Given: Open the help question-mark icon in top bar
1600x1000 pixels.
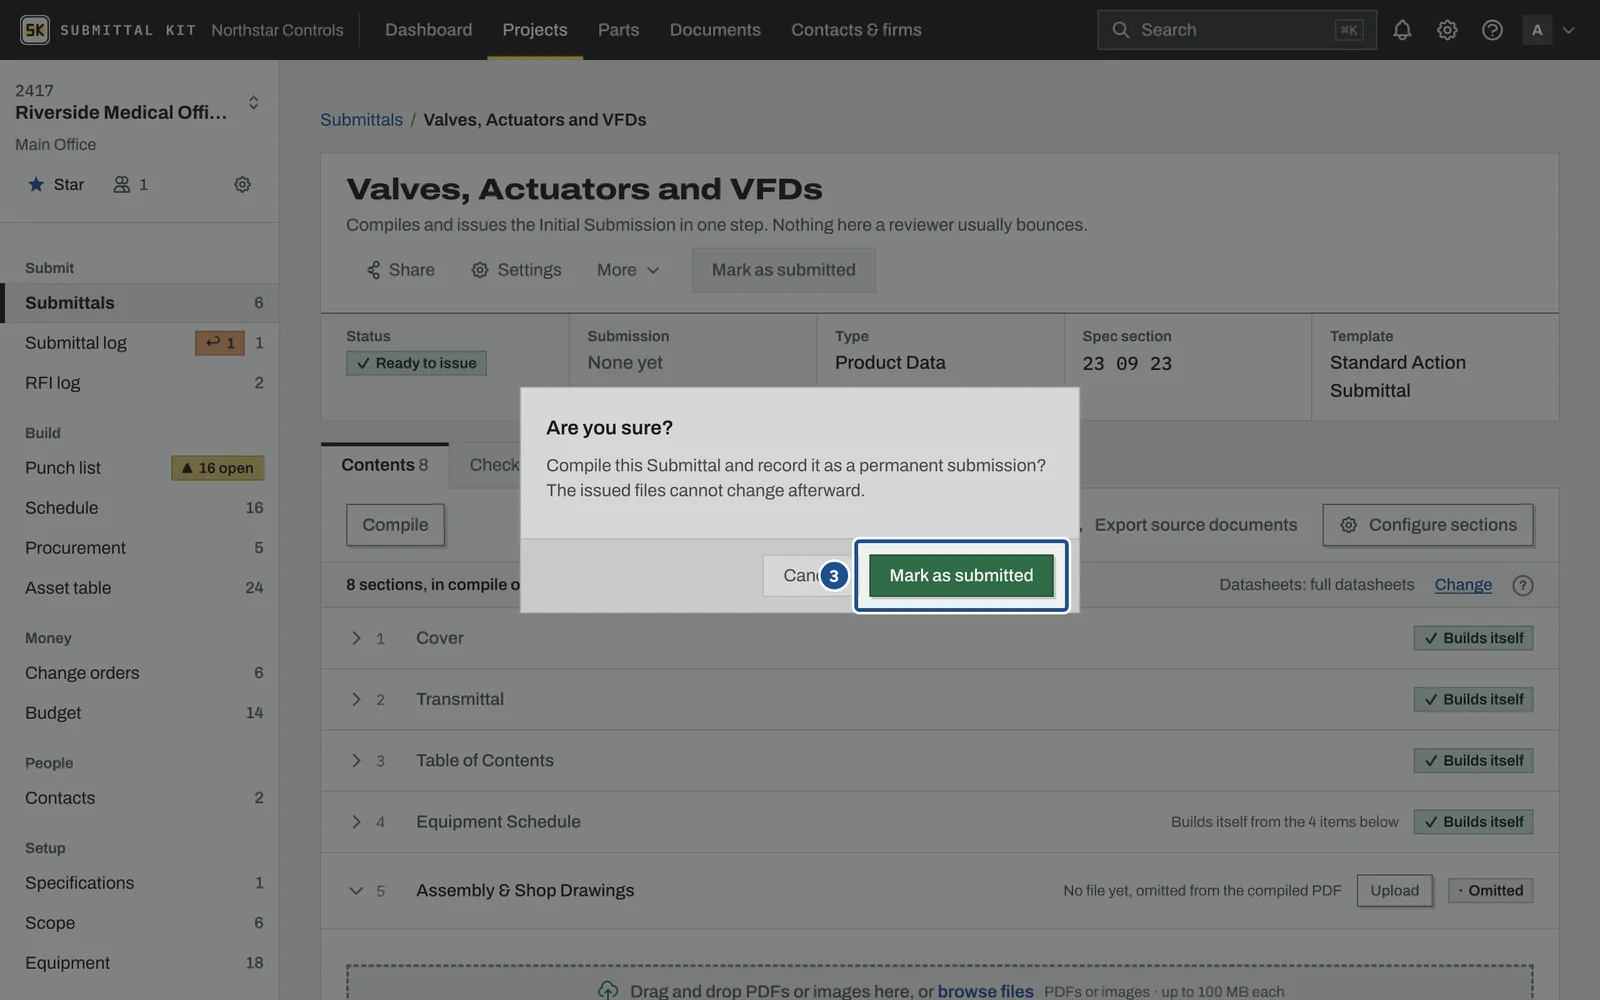Looking at the screenshot, I should click(1492, 30).
